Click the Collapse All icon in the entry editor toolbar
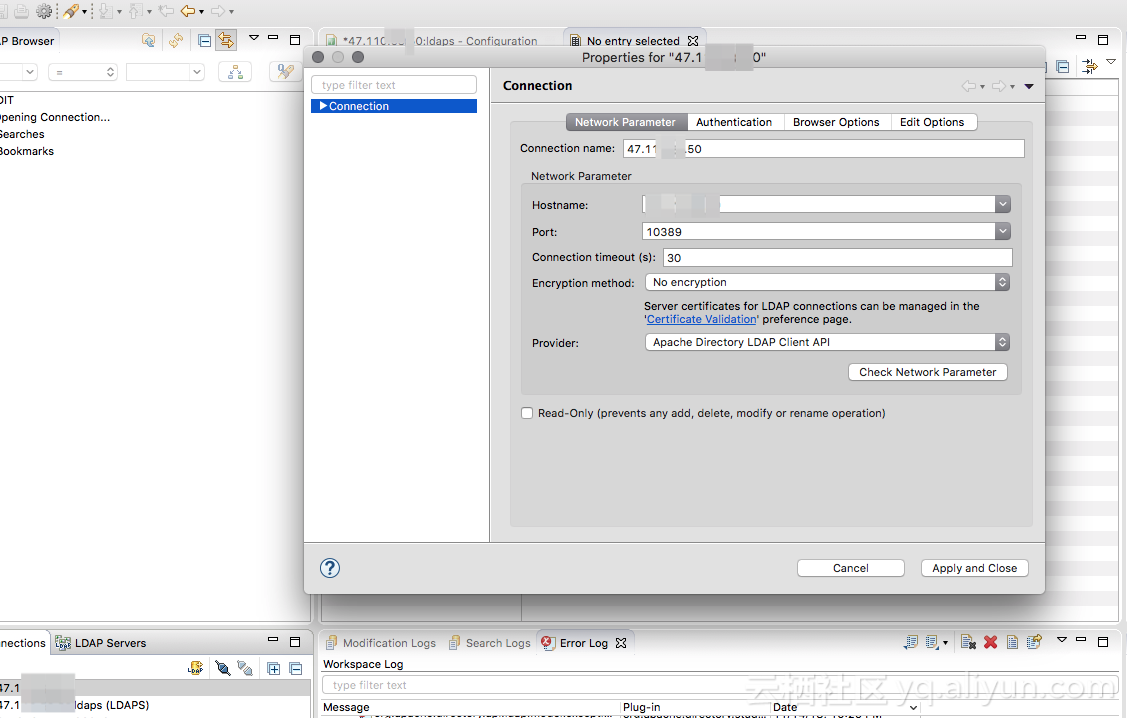Image resolution: width=1127 pixels, height=718 pixels. coord(1063,67)
